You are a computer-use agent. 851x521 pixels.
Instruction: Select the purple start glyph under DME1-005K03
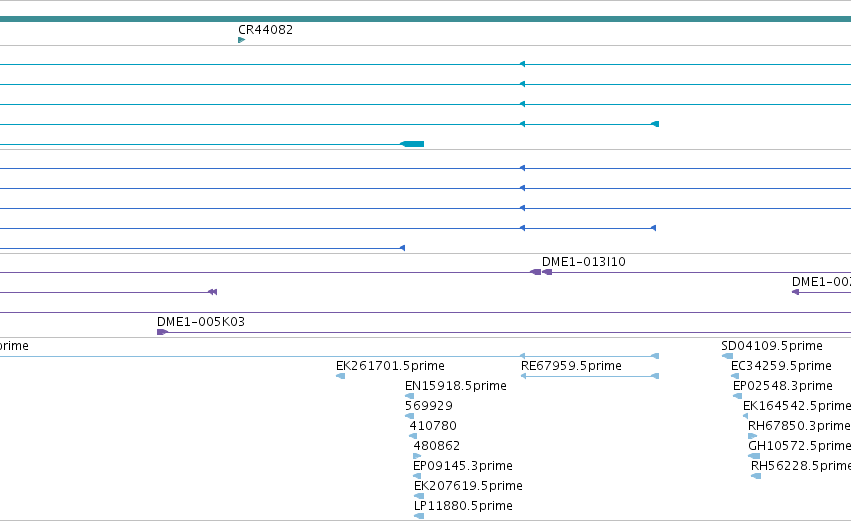[x=162, y=332]
